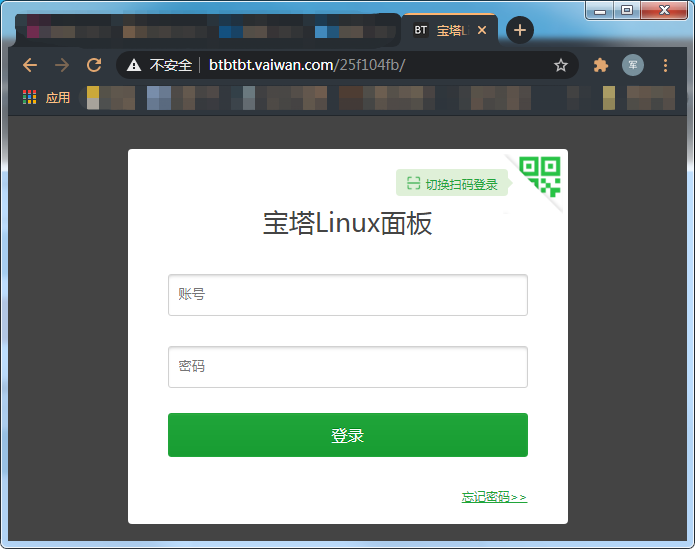The height and width of the screenshot is (549, 695).
Task: Click the green 登录 login button
Action: pos(348,435)
